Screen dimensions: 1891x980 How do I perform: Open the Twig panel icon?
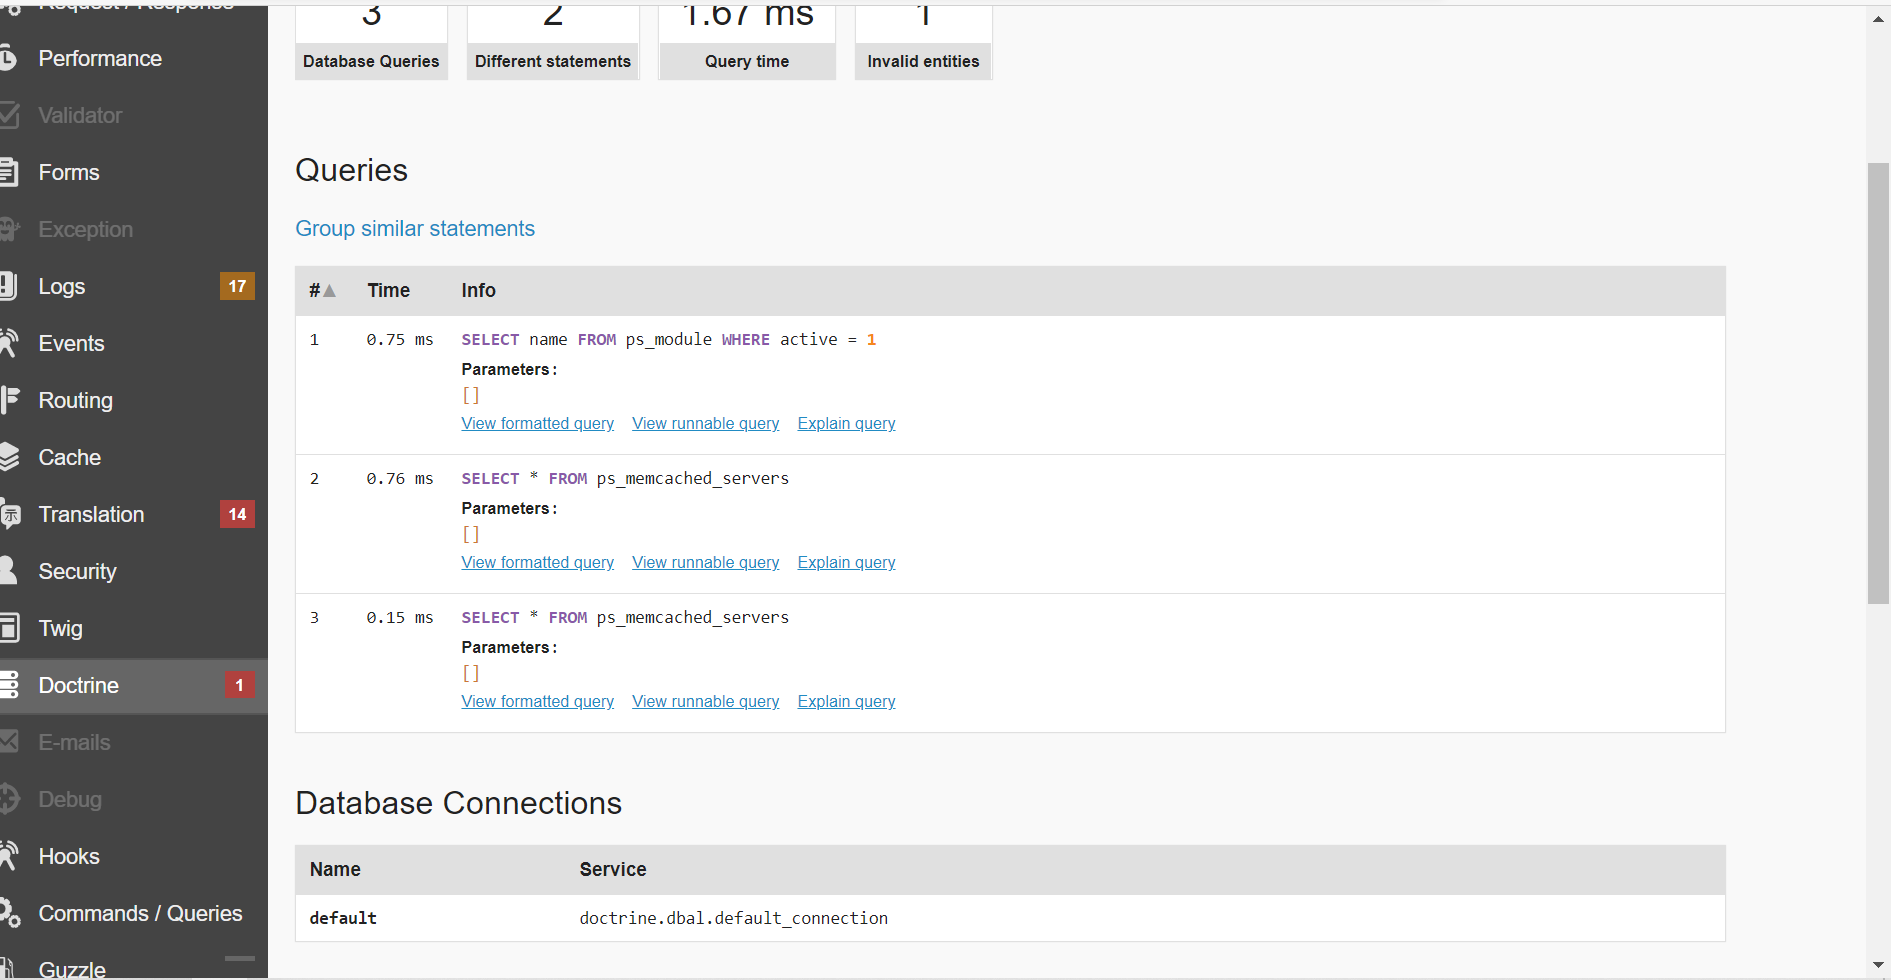[9, 628]
